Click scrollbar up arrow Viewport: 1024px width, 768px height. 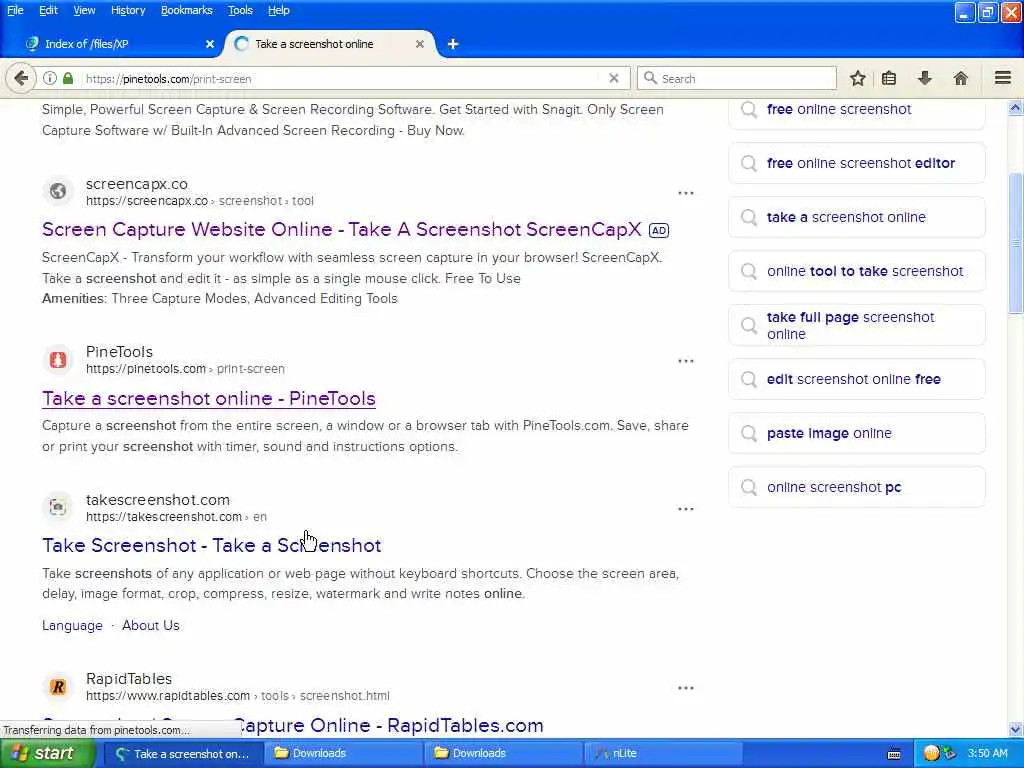click(1016, 108)
